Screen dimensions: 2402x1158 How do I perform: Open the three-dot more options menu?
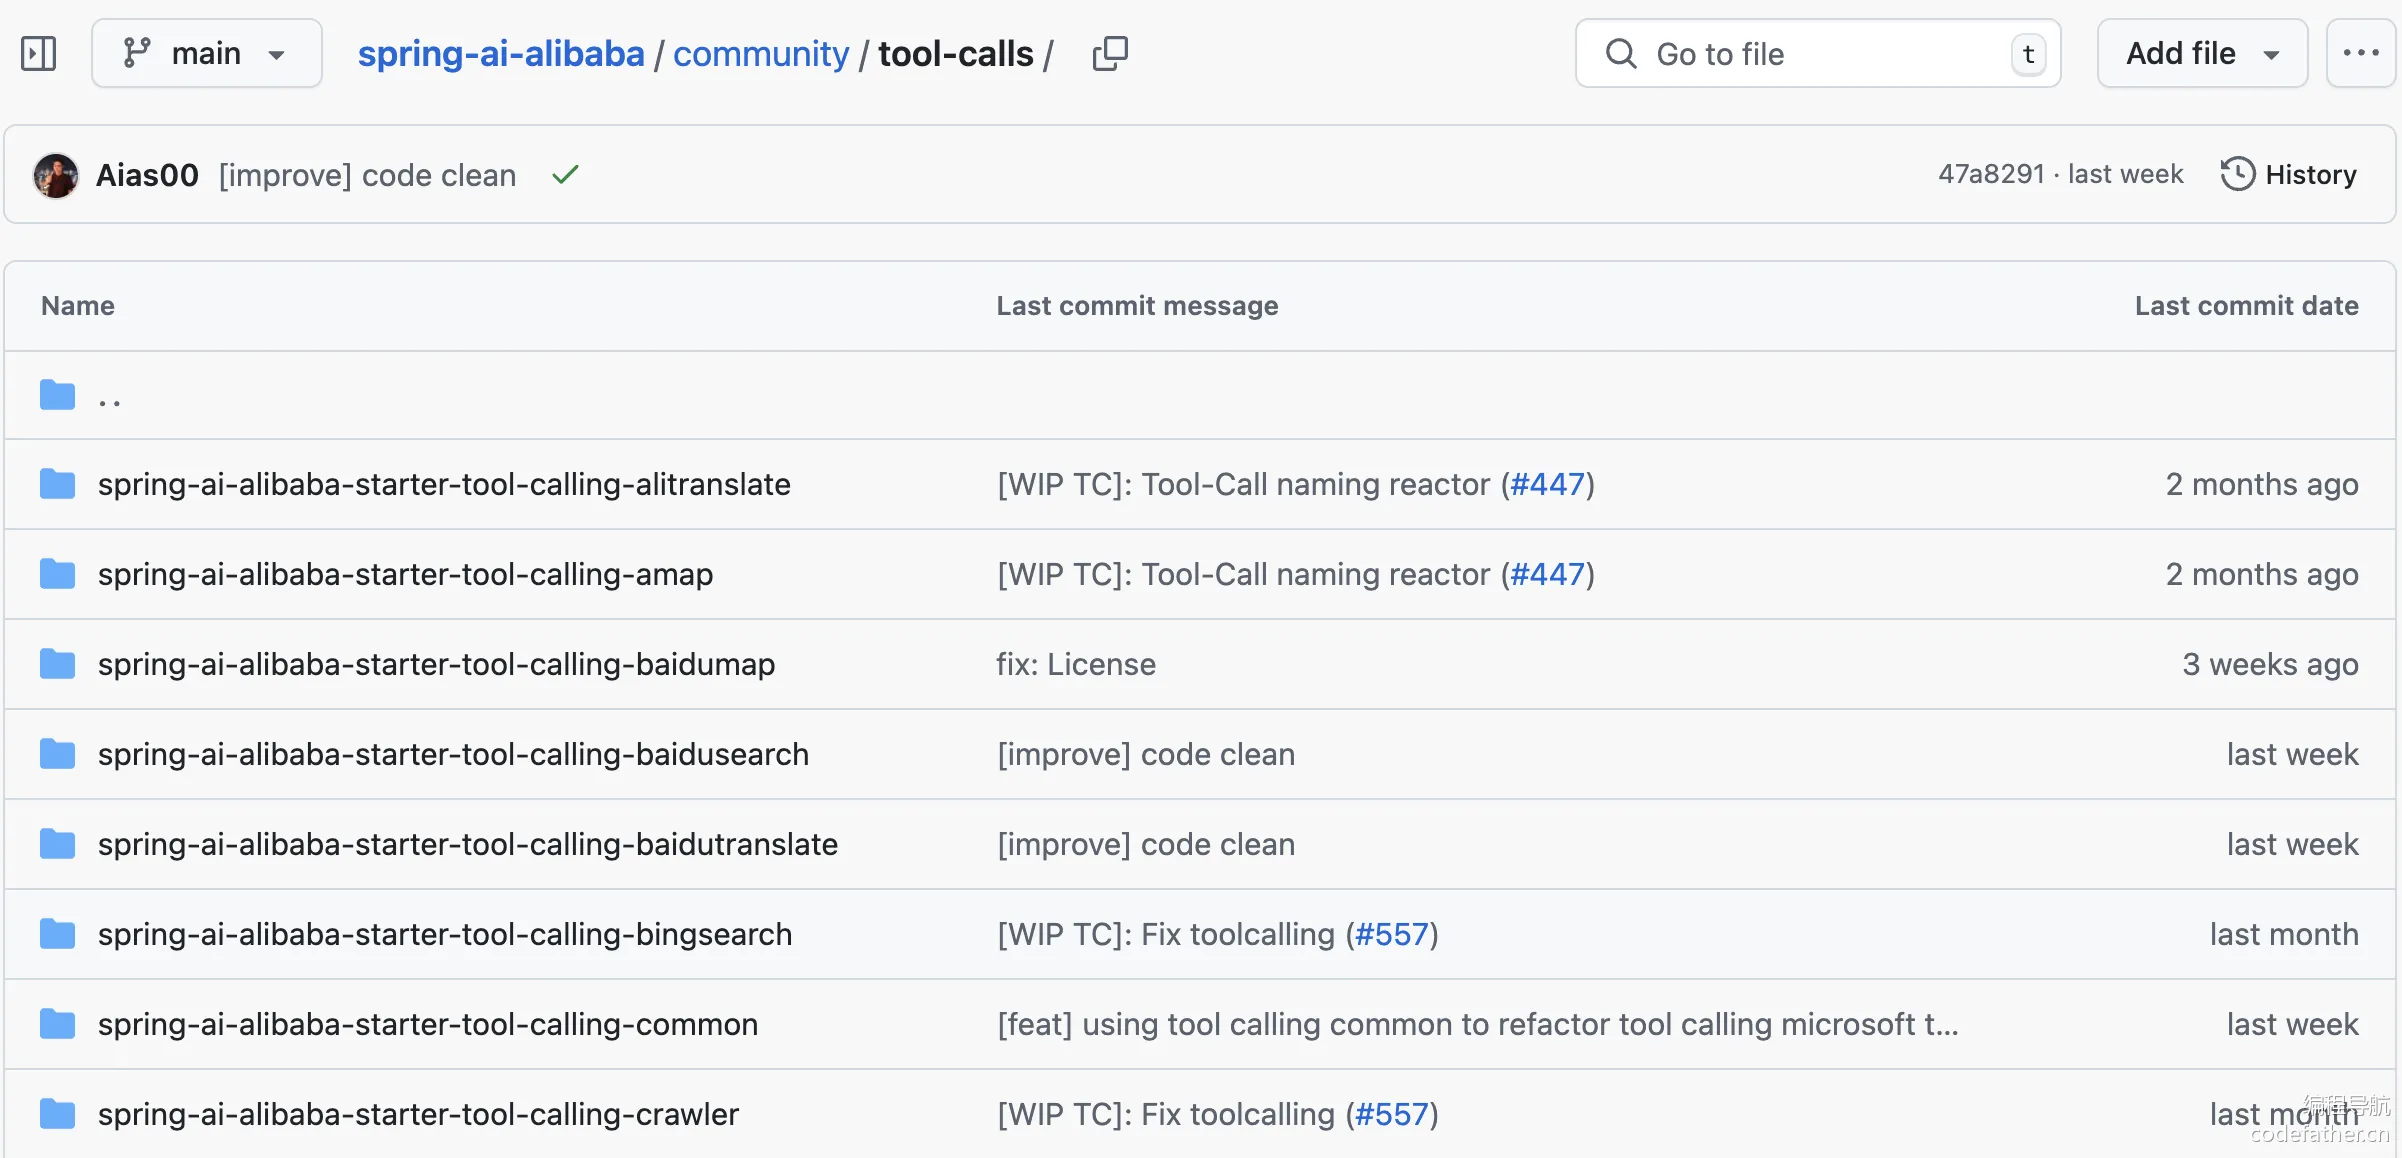click(2360, 53)
